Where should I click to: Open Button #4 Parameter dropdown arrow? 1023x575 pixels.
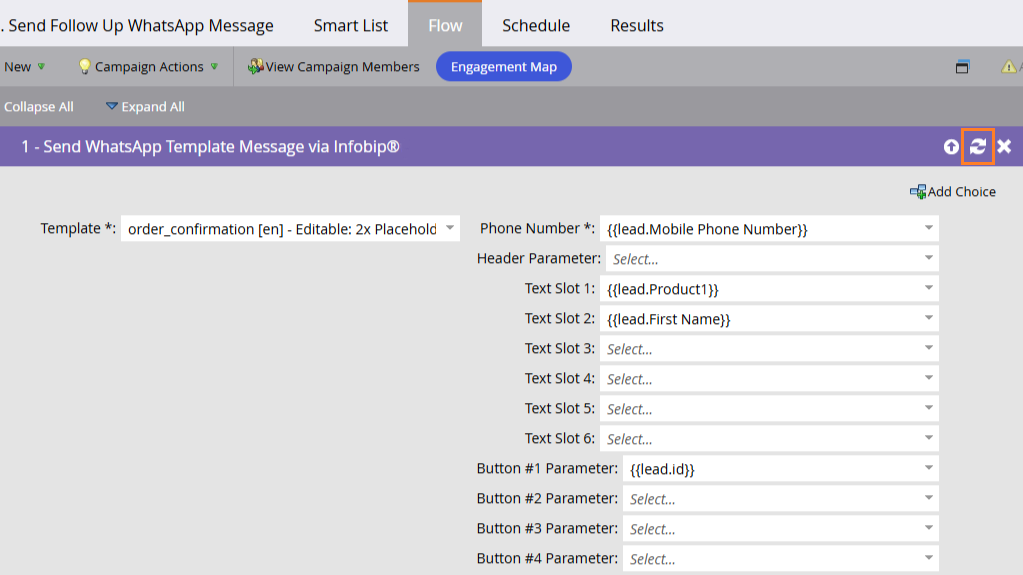[928, 559]
